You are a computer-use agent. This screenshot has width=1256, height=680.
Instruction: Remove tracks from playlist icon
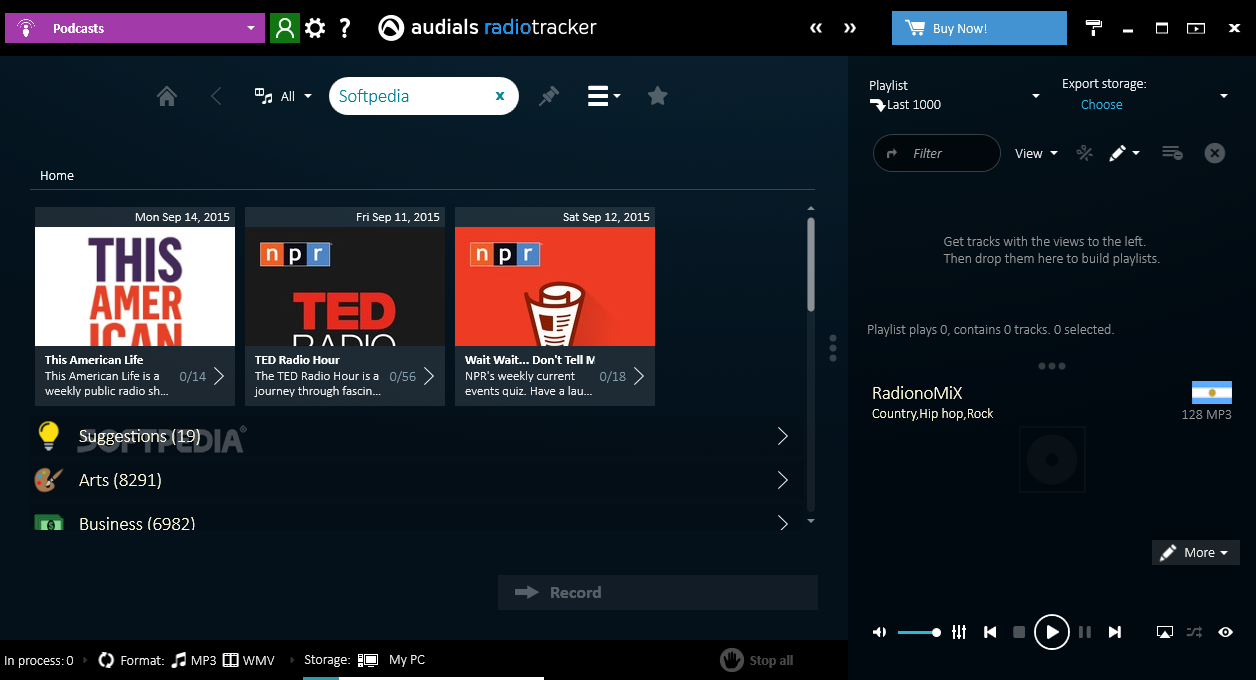1172,153
